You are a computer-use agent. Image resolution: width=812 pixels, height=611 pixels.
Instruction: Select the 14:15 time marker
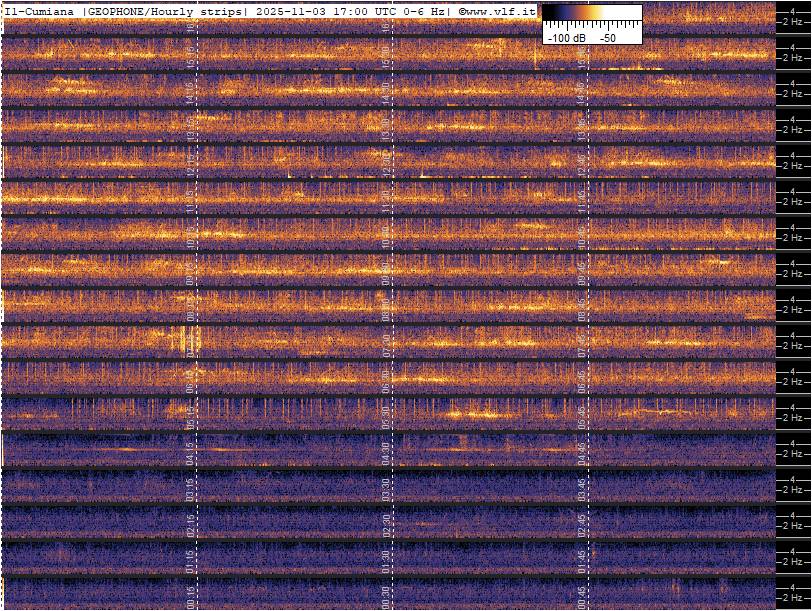coord(191,92)
